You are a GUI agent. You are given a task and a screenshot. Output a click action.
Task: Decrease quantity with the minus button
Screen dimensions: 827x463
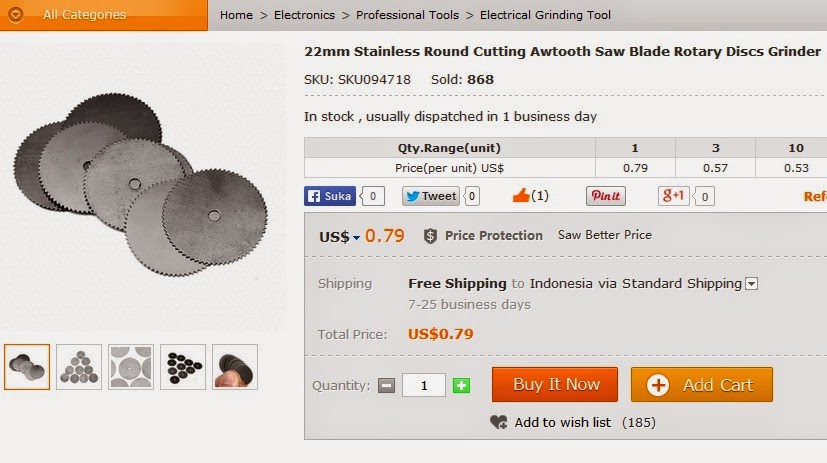386,385
